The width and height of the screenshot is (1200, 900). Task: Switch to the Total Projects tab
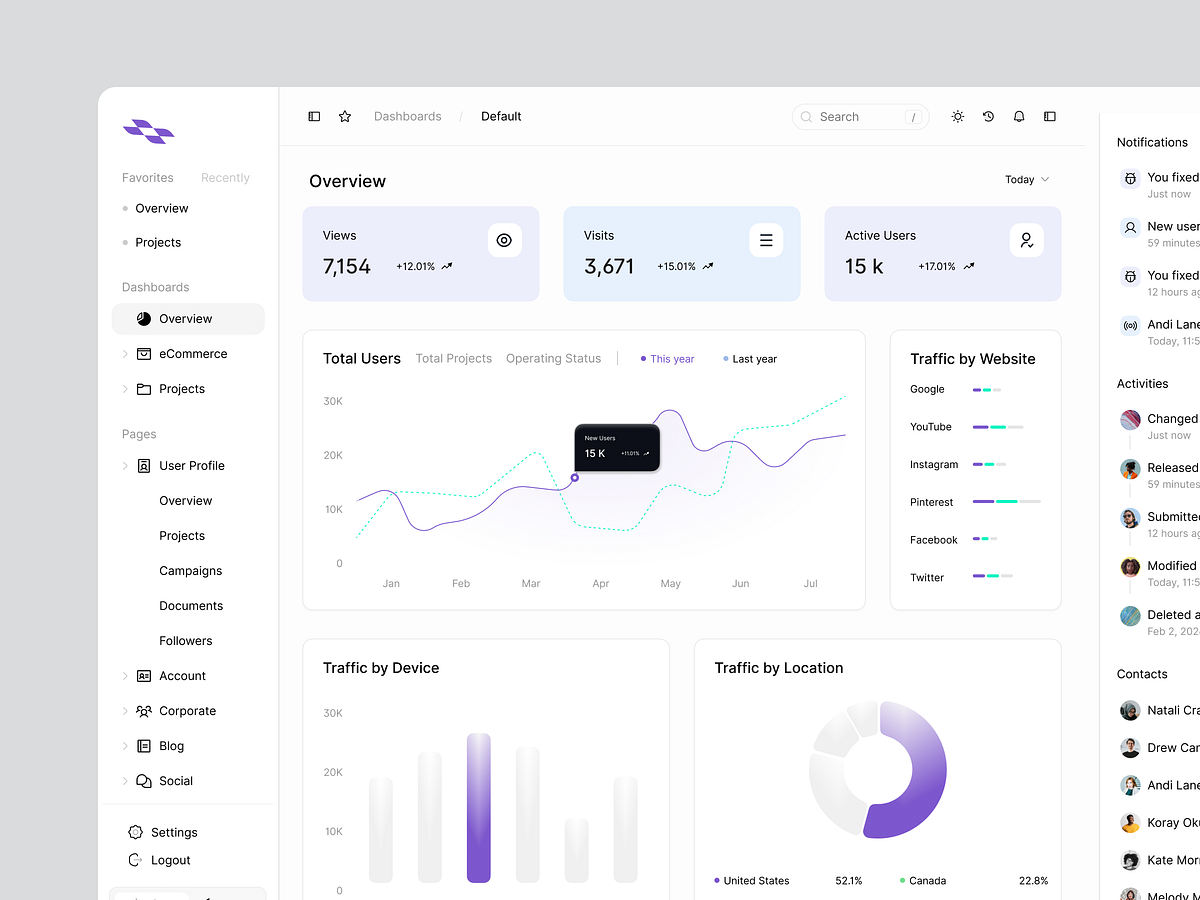coord(454,359)
